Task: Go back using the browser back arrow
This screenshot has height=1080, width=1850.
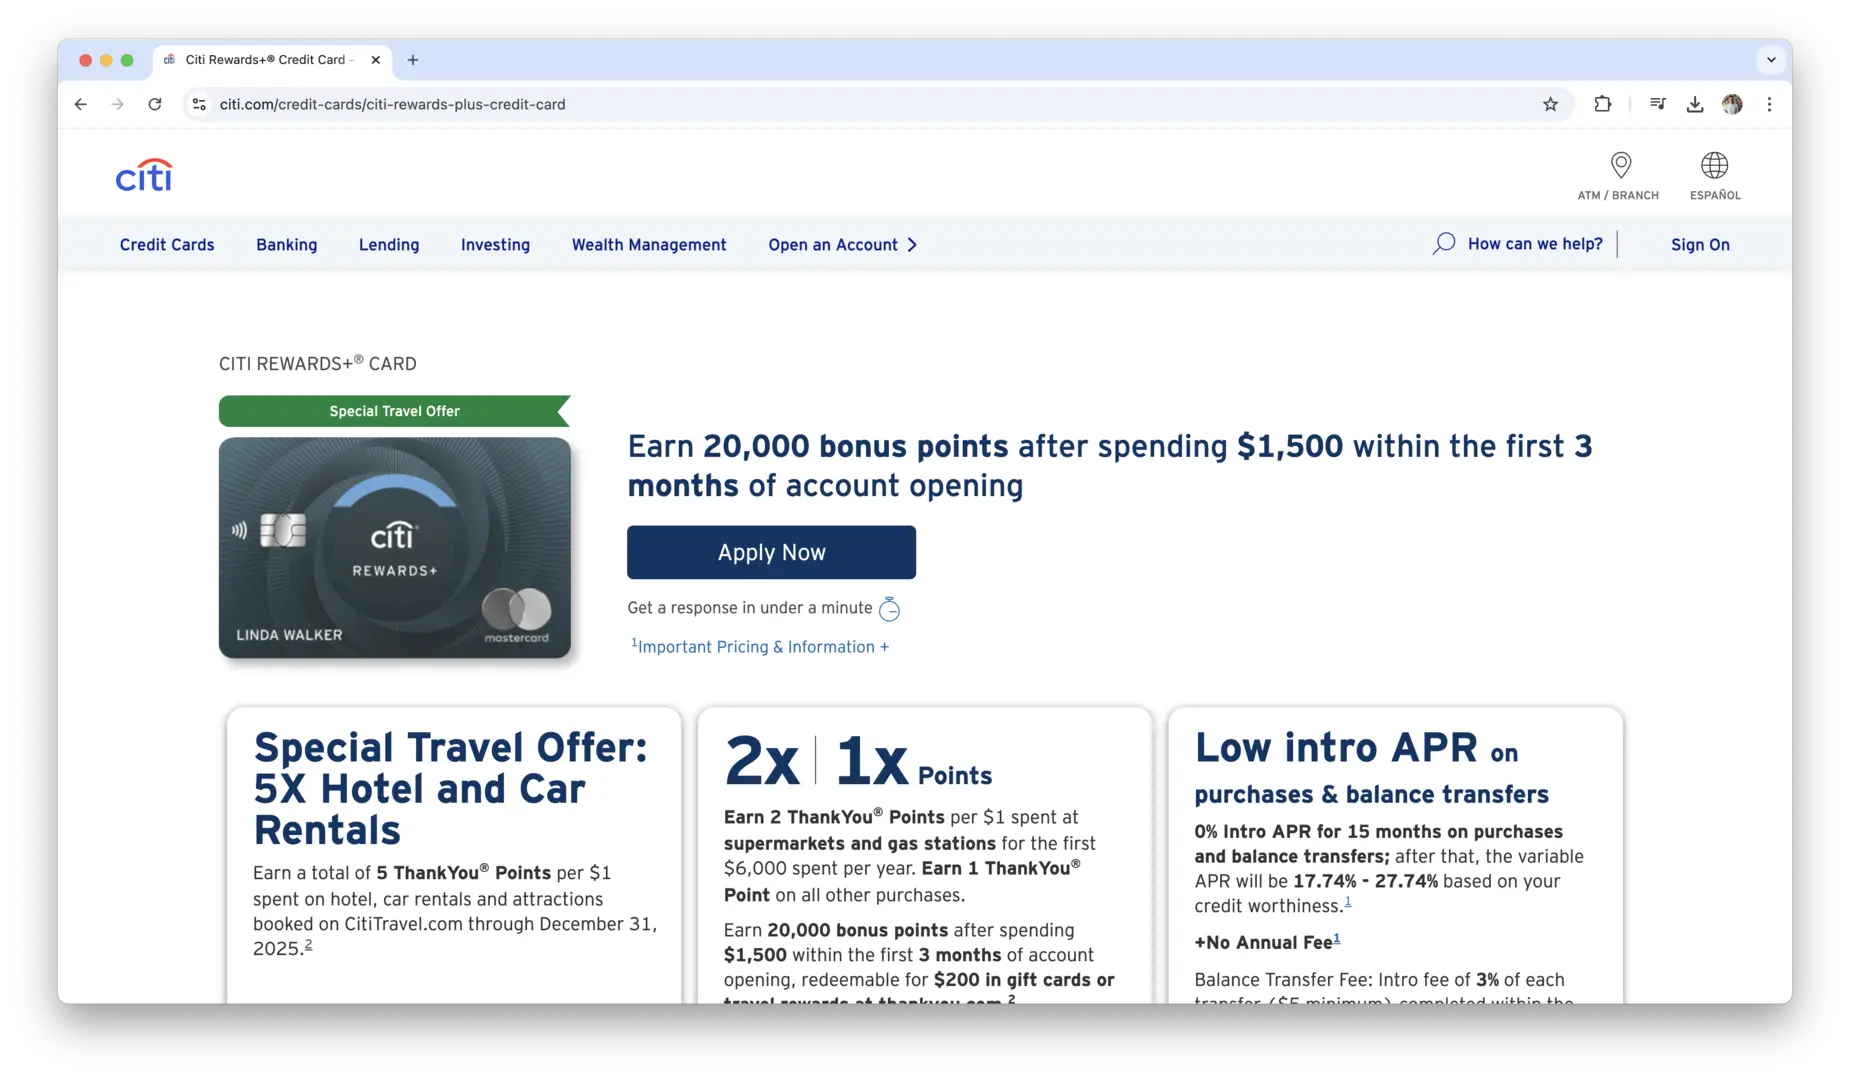Action: click(x=81, y=104)
